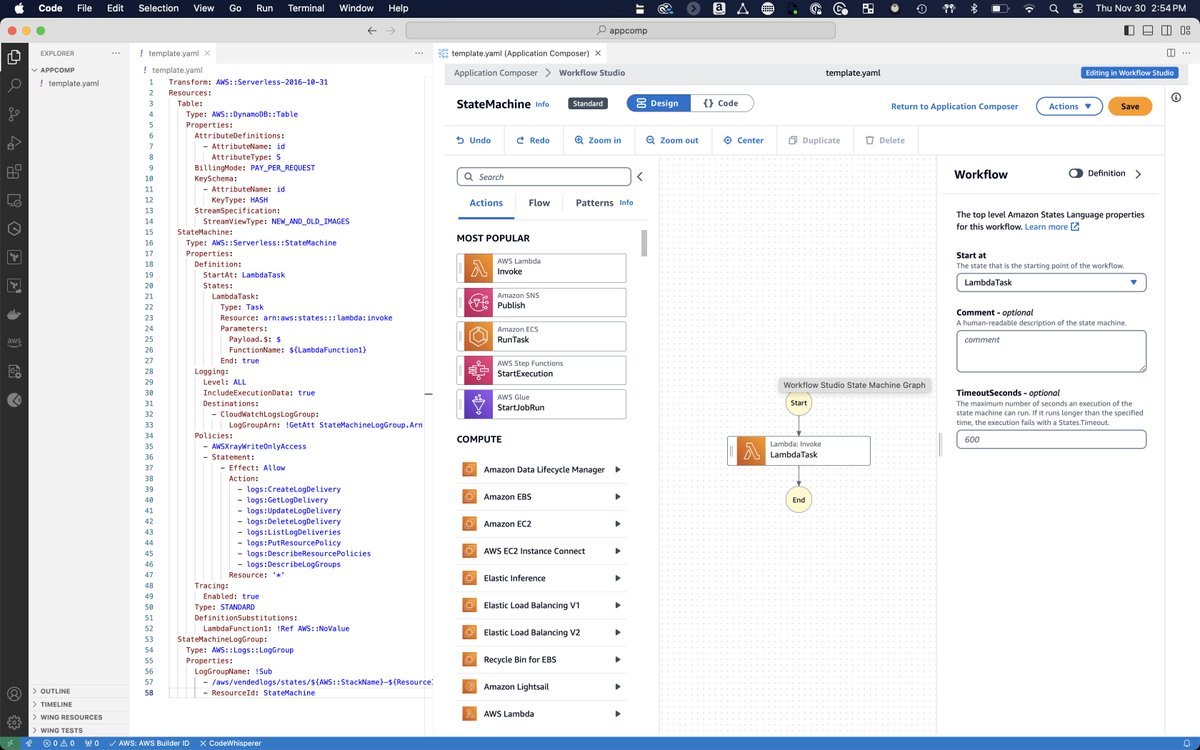Open Remote Explorer in activity bar

point(14,200)
